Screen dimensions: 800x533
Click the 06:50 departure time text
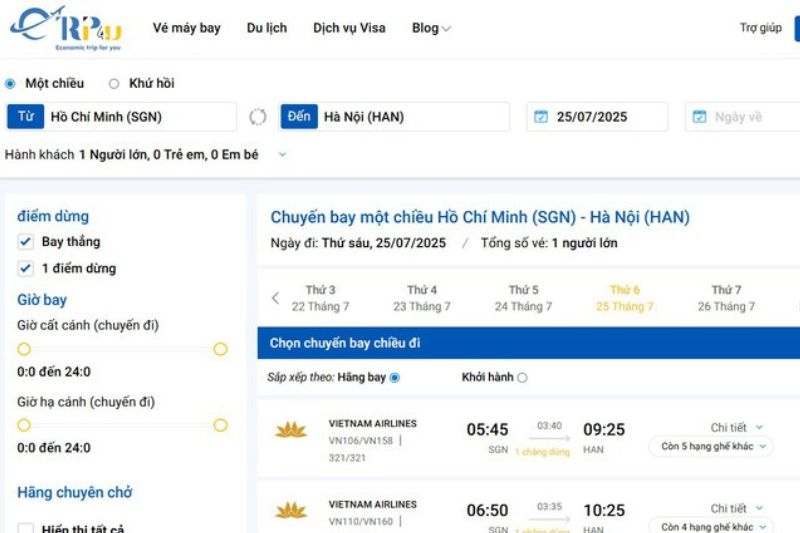(x=487, y=510)
